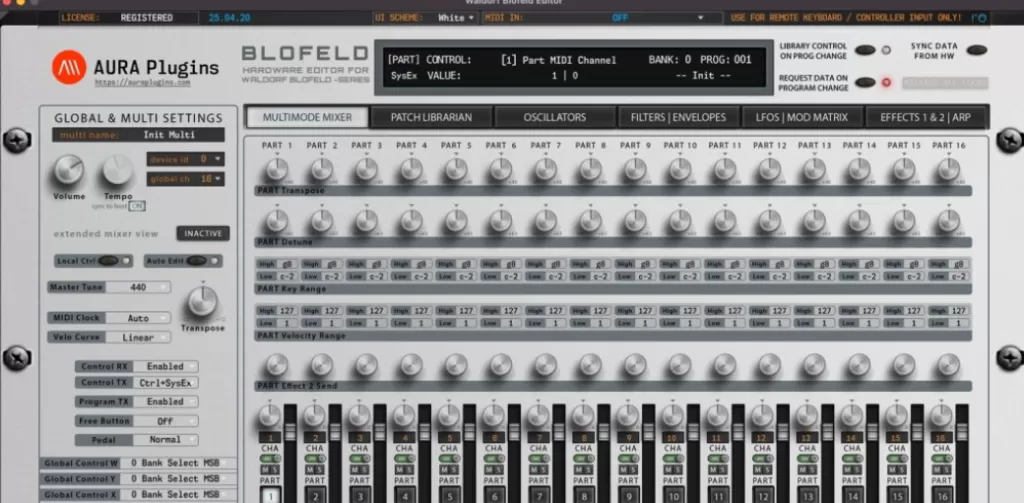Toggle the Local Ctrl switch

pyautogui.click(x=108, y=261)
